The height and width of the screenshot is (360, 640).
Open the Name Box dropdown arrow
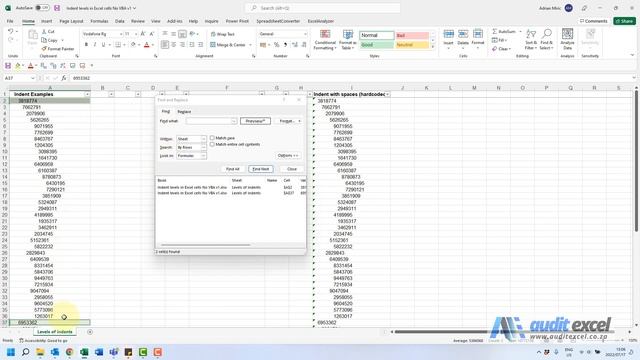[x=32, y=78]
